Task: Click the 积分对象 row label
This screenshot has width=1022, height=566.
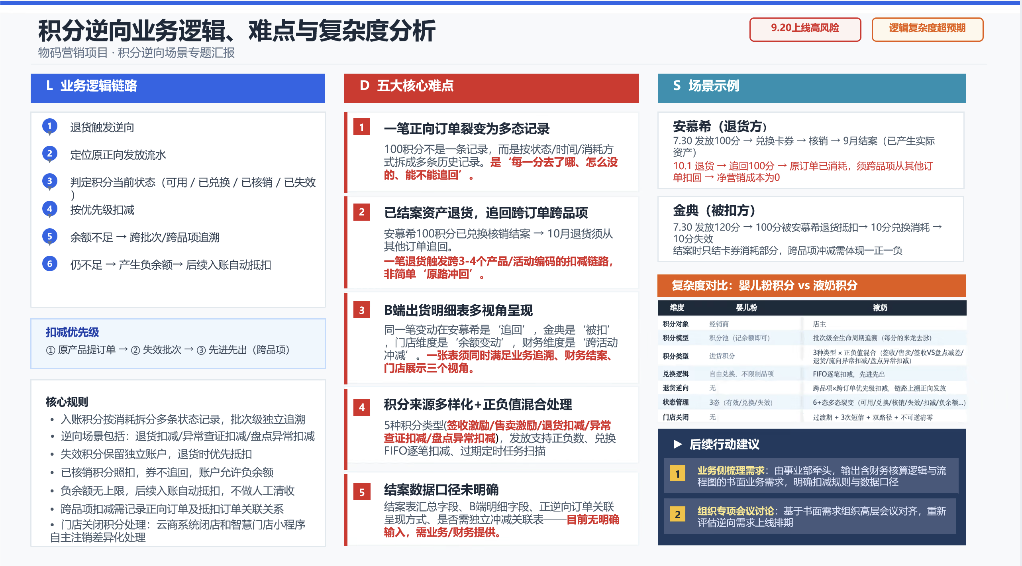Action: point(675,323)
